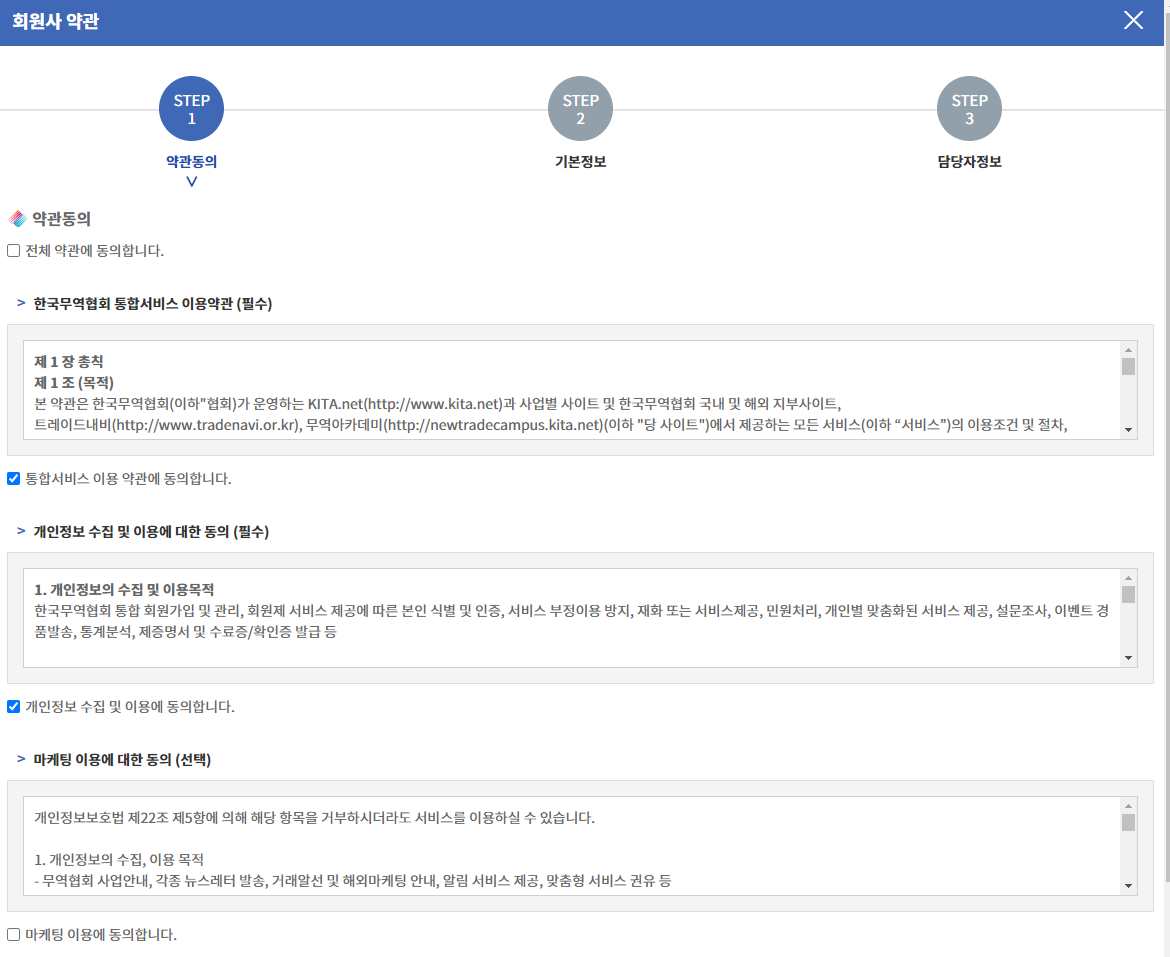Select STEP 2 기본정보 circle
The image size is (1170, 957).
click(x=581, y=109)
